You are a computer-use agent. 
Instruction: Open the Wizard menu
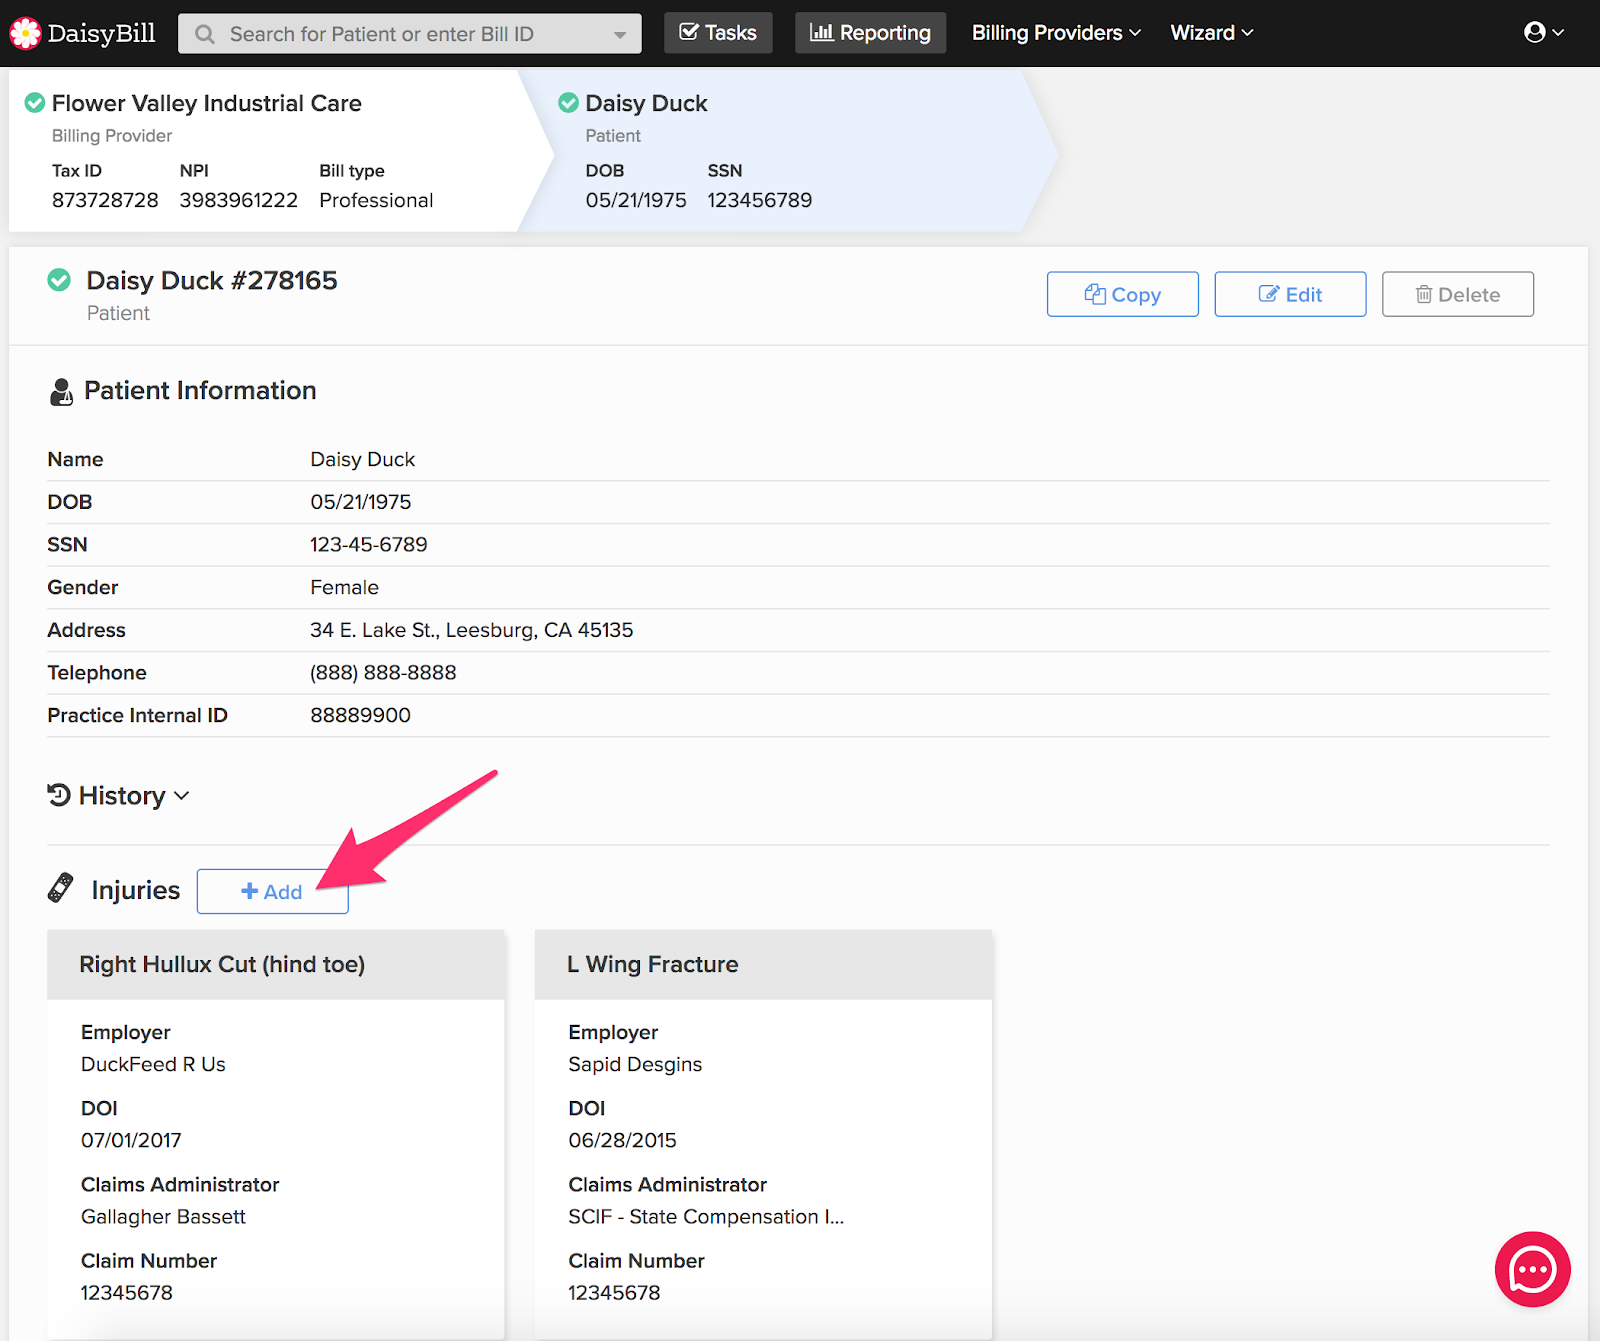[1212, 33]
